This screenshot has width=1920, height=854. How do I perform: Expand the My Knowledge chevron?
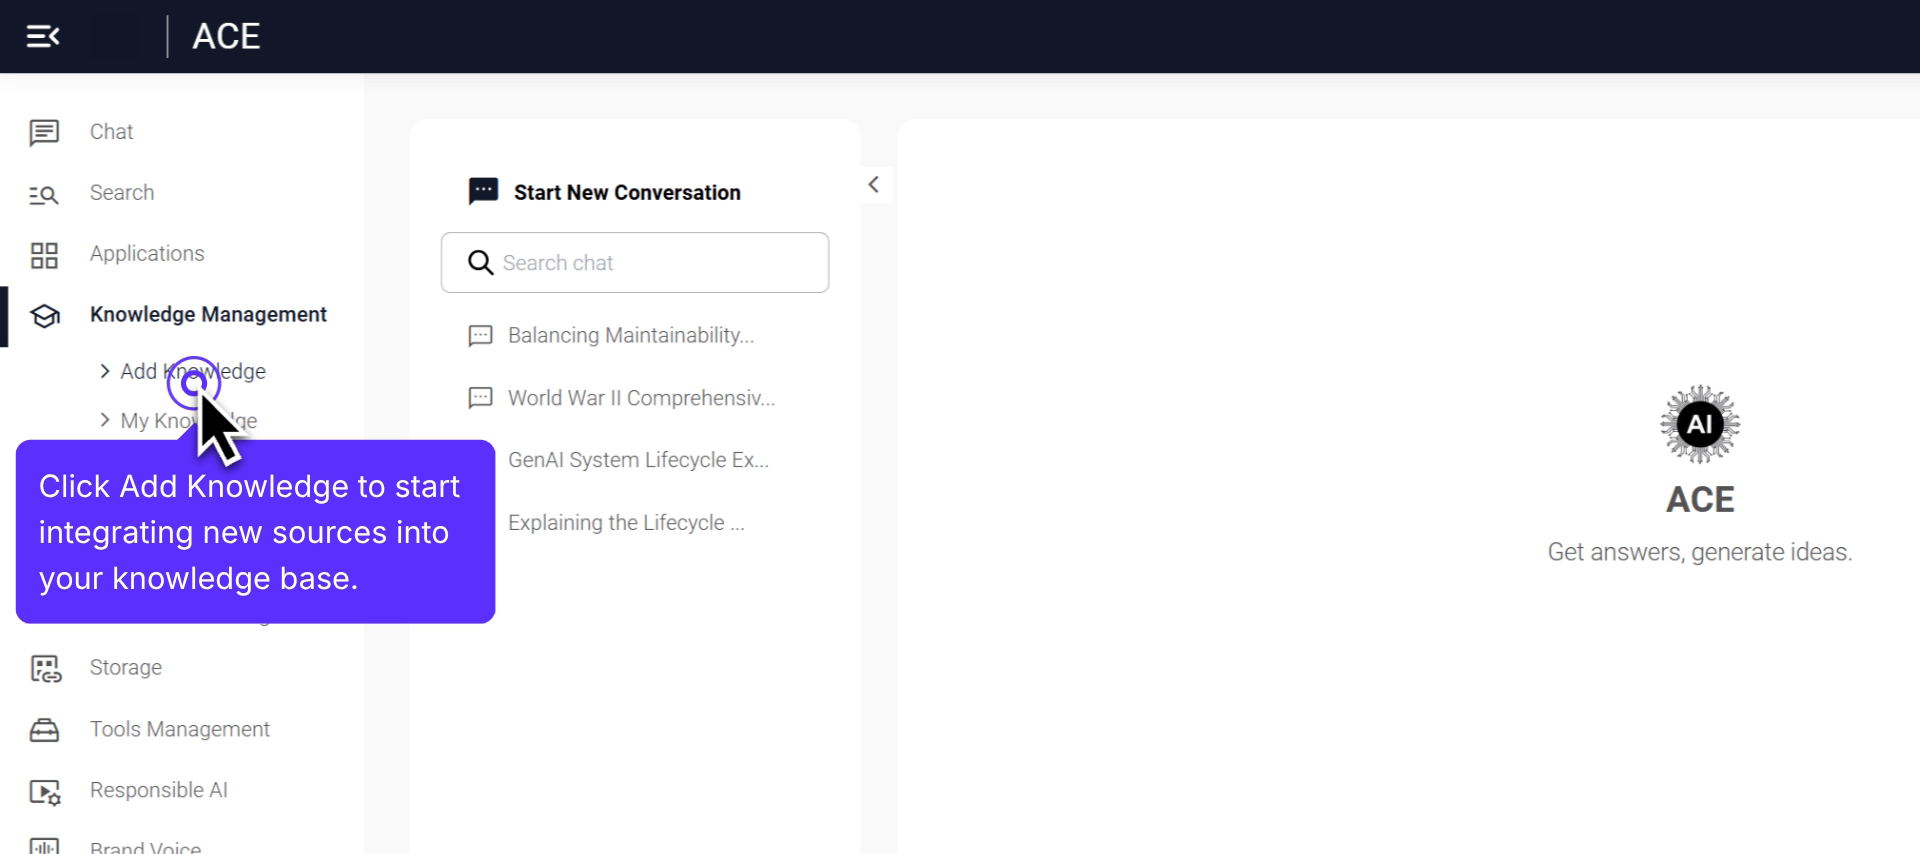click(x=105, y=420)
